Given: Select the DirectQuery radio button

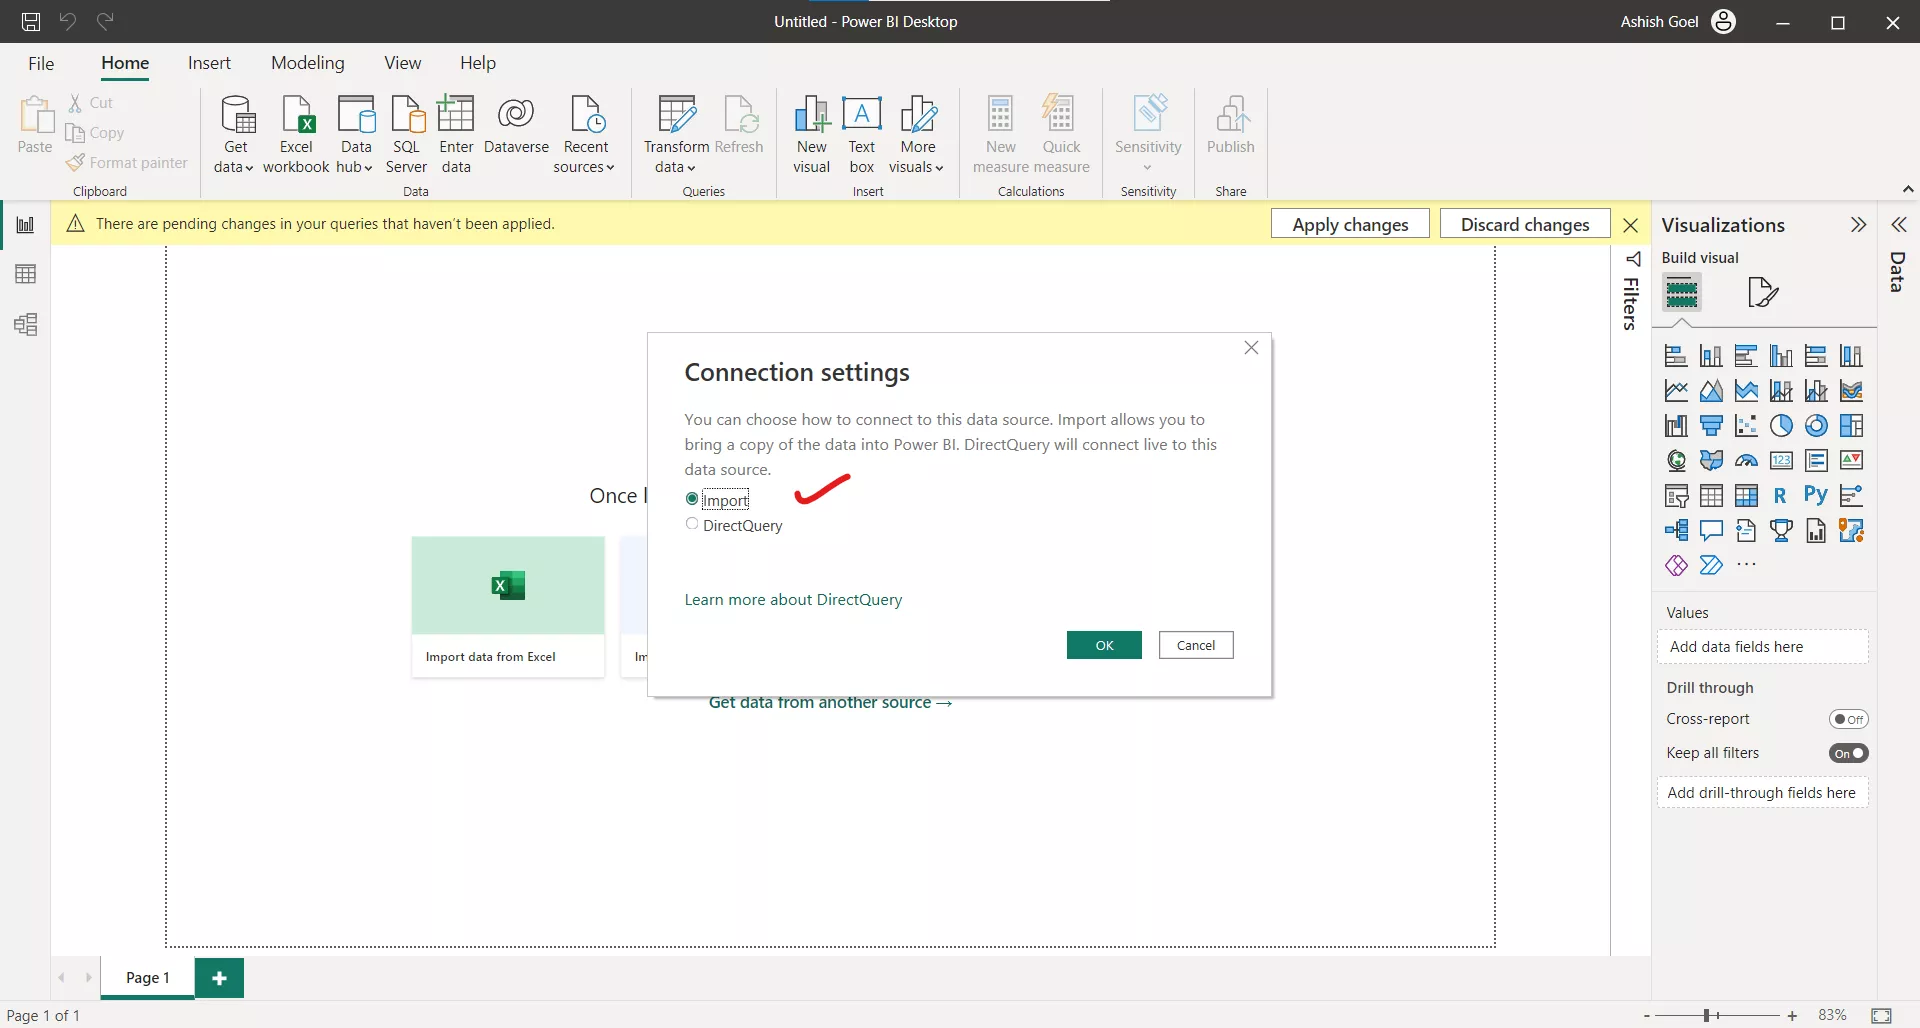Looking at the screenshot, I should (692, 523).
